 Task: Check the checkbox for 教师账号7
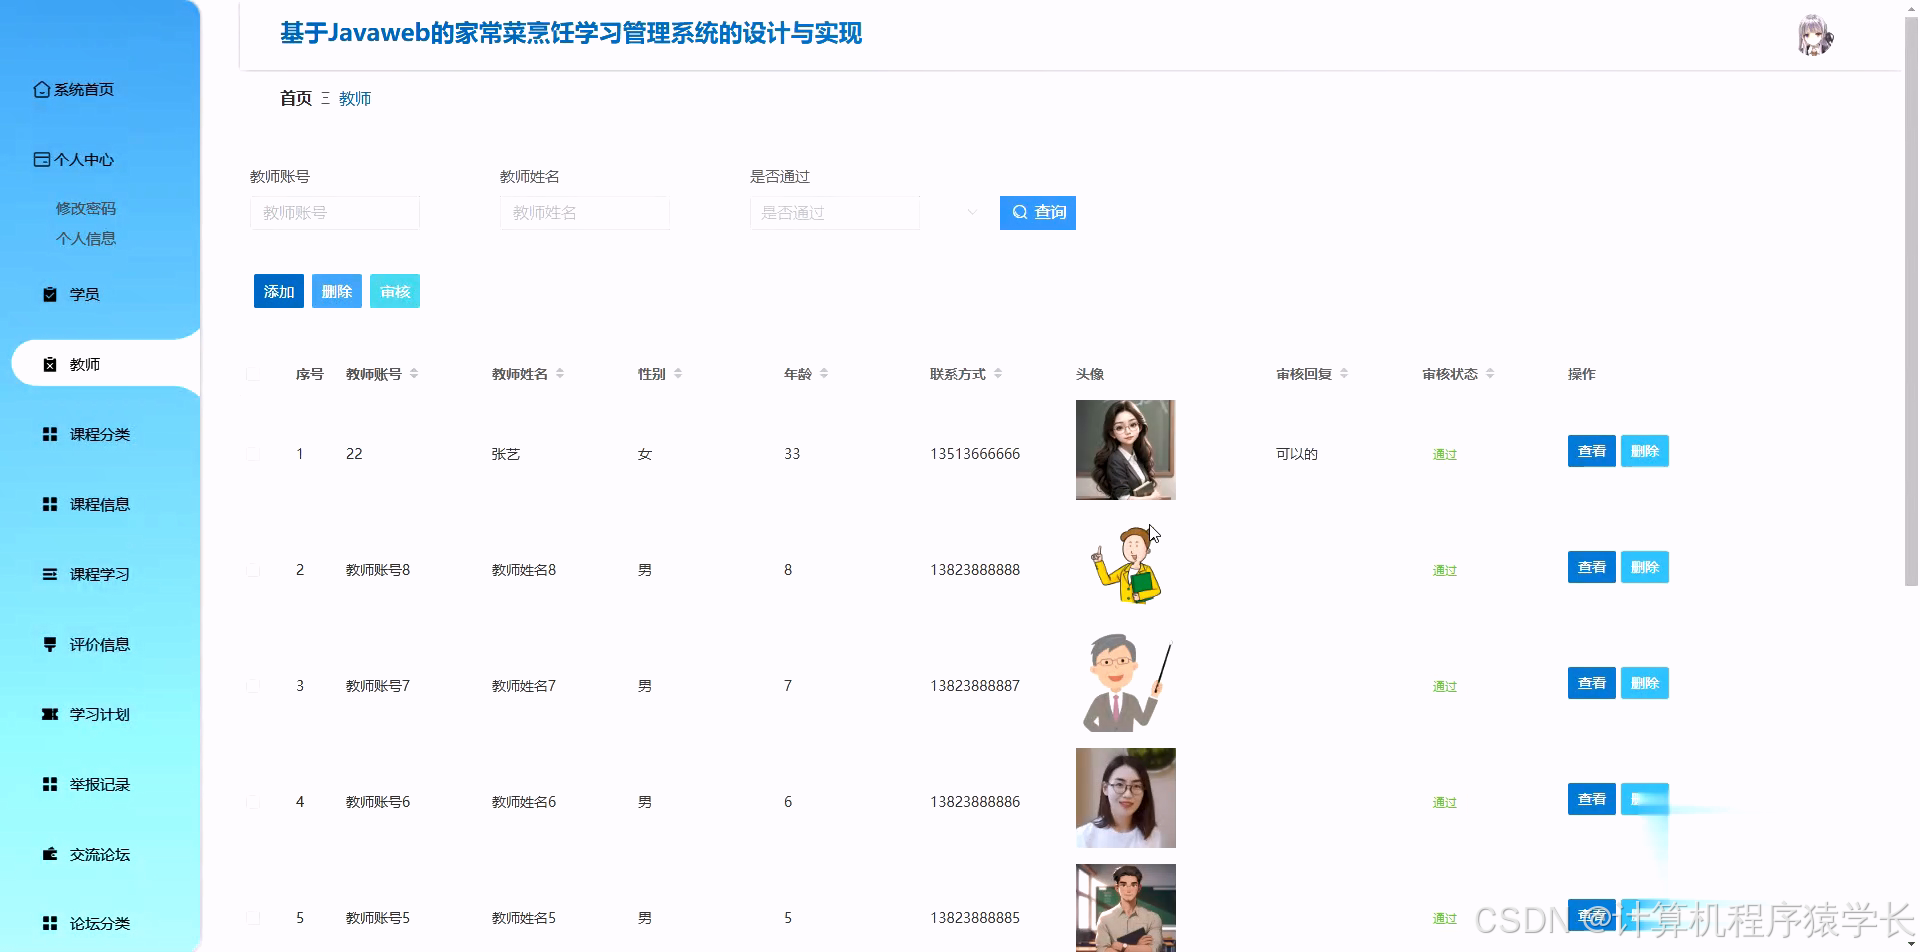pyautogui.click(x=253, y=685)
